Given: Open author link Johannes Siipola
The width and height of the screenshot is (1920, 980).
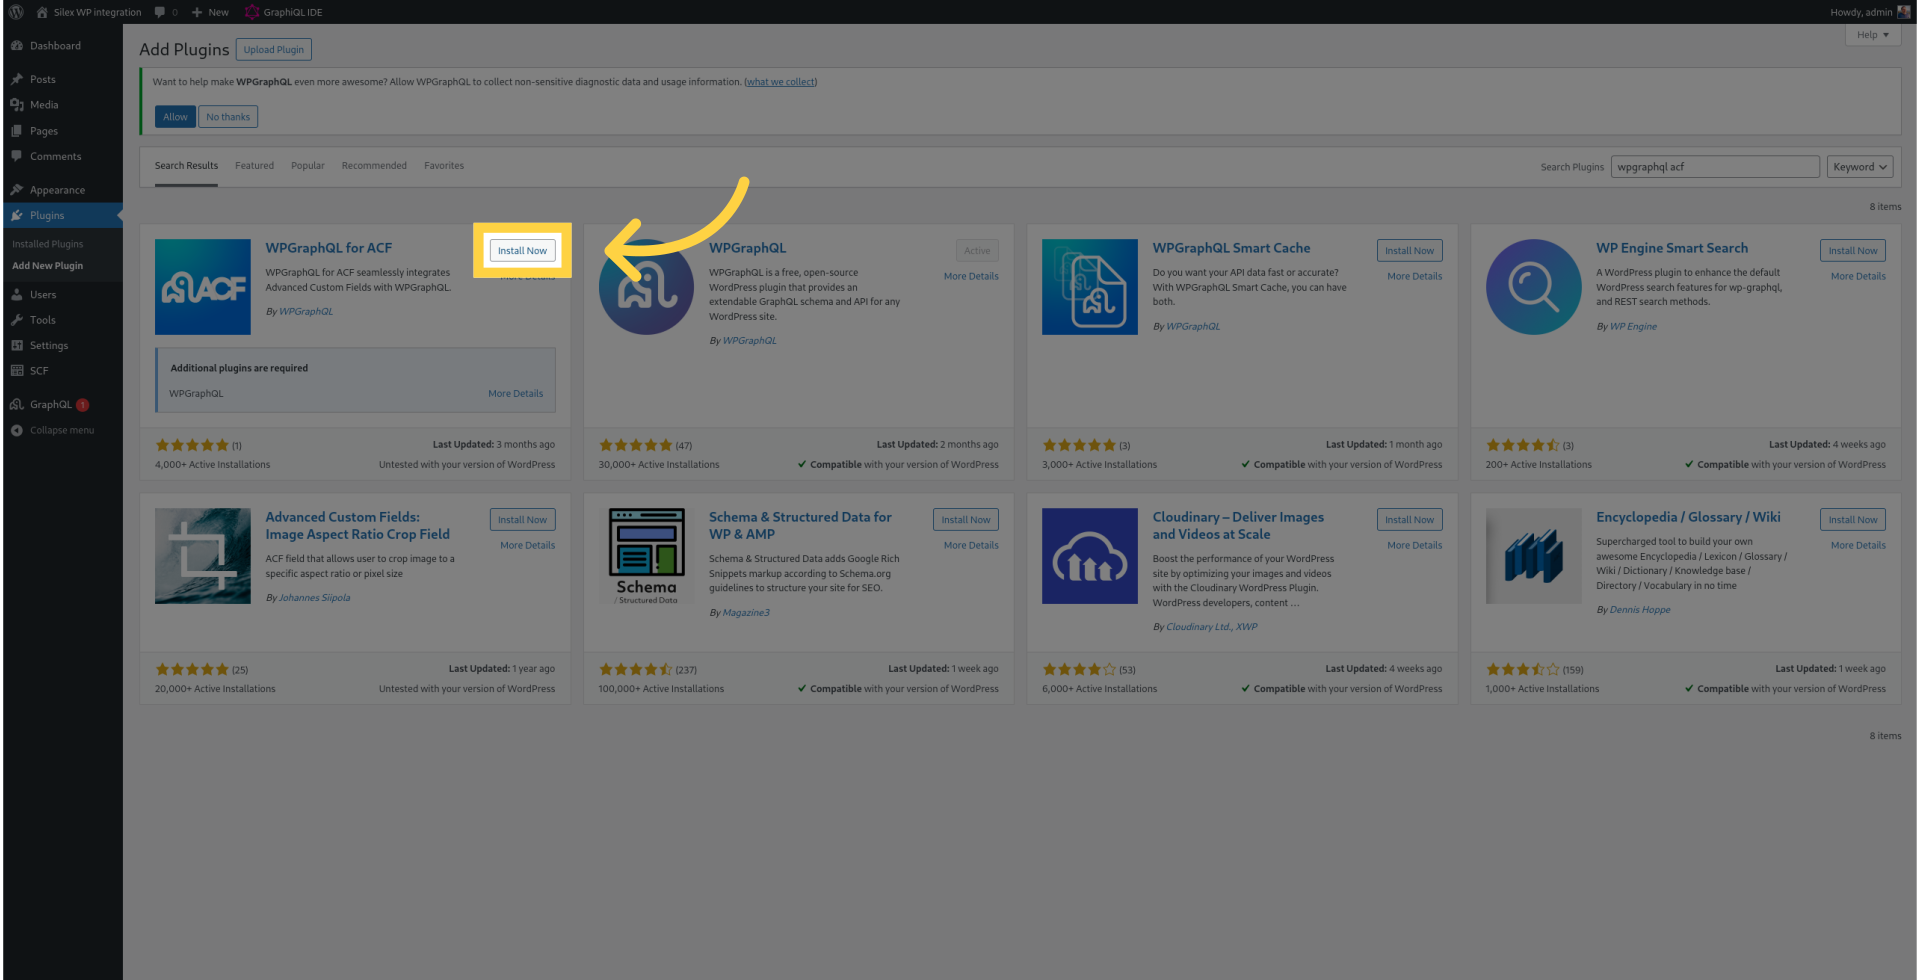Looking at the screenshot, I should click(314, 598).
